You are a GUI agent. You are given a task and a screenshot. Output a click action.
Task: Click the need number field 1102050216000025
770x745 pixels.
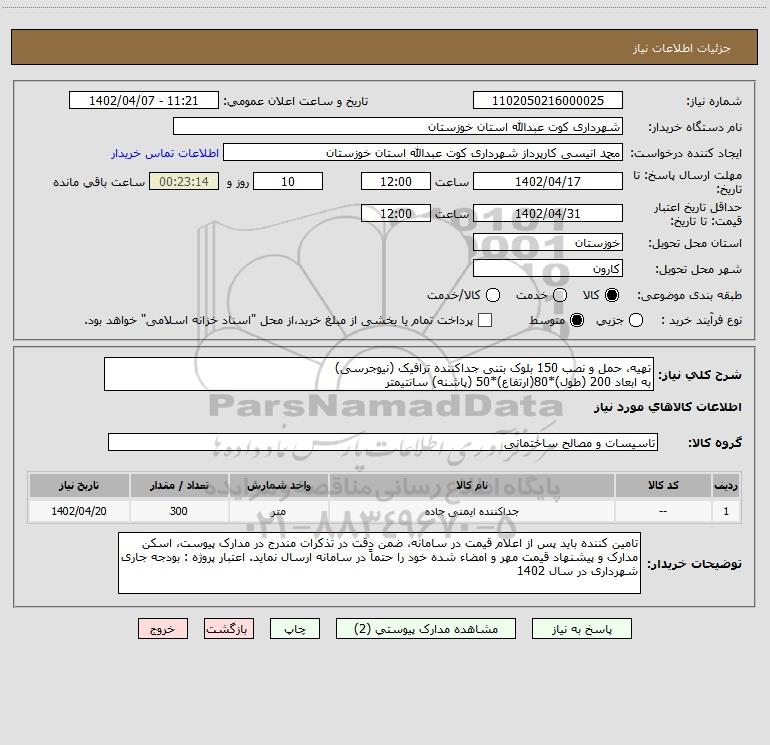point(548,101)
